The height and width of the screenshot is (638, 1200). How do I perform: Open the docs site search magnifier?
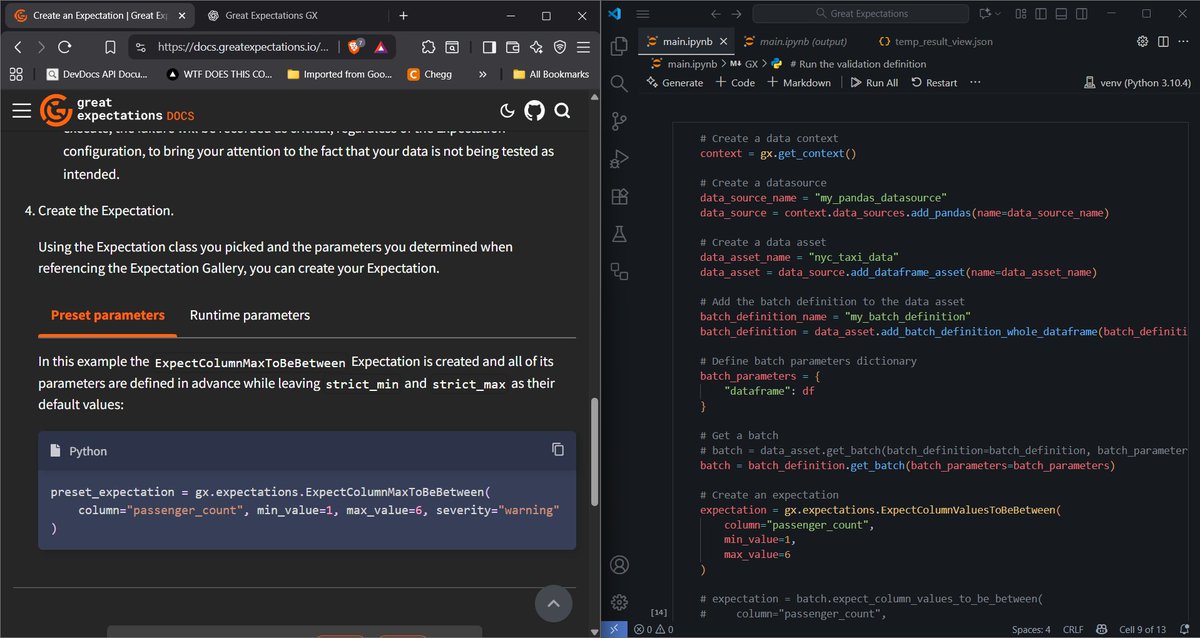[562, 110]
